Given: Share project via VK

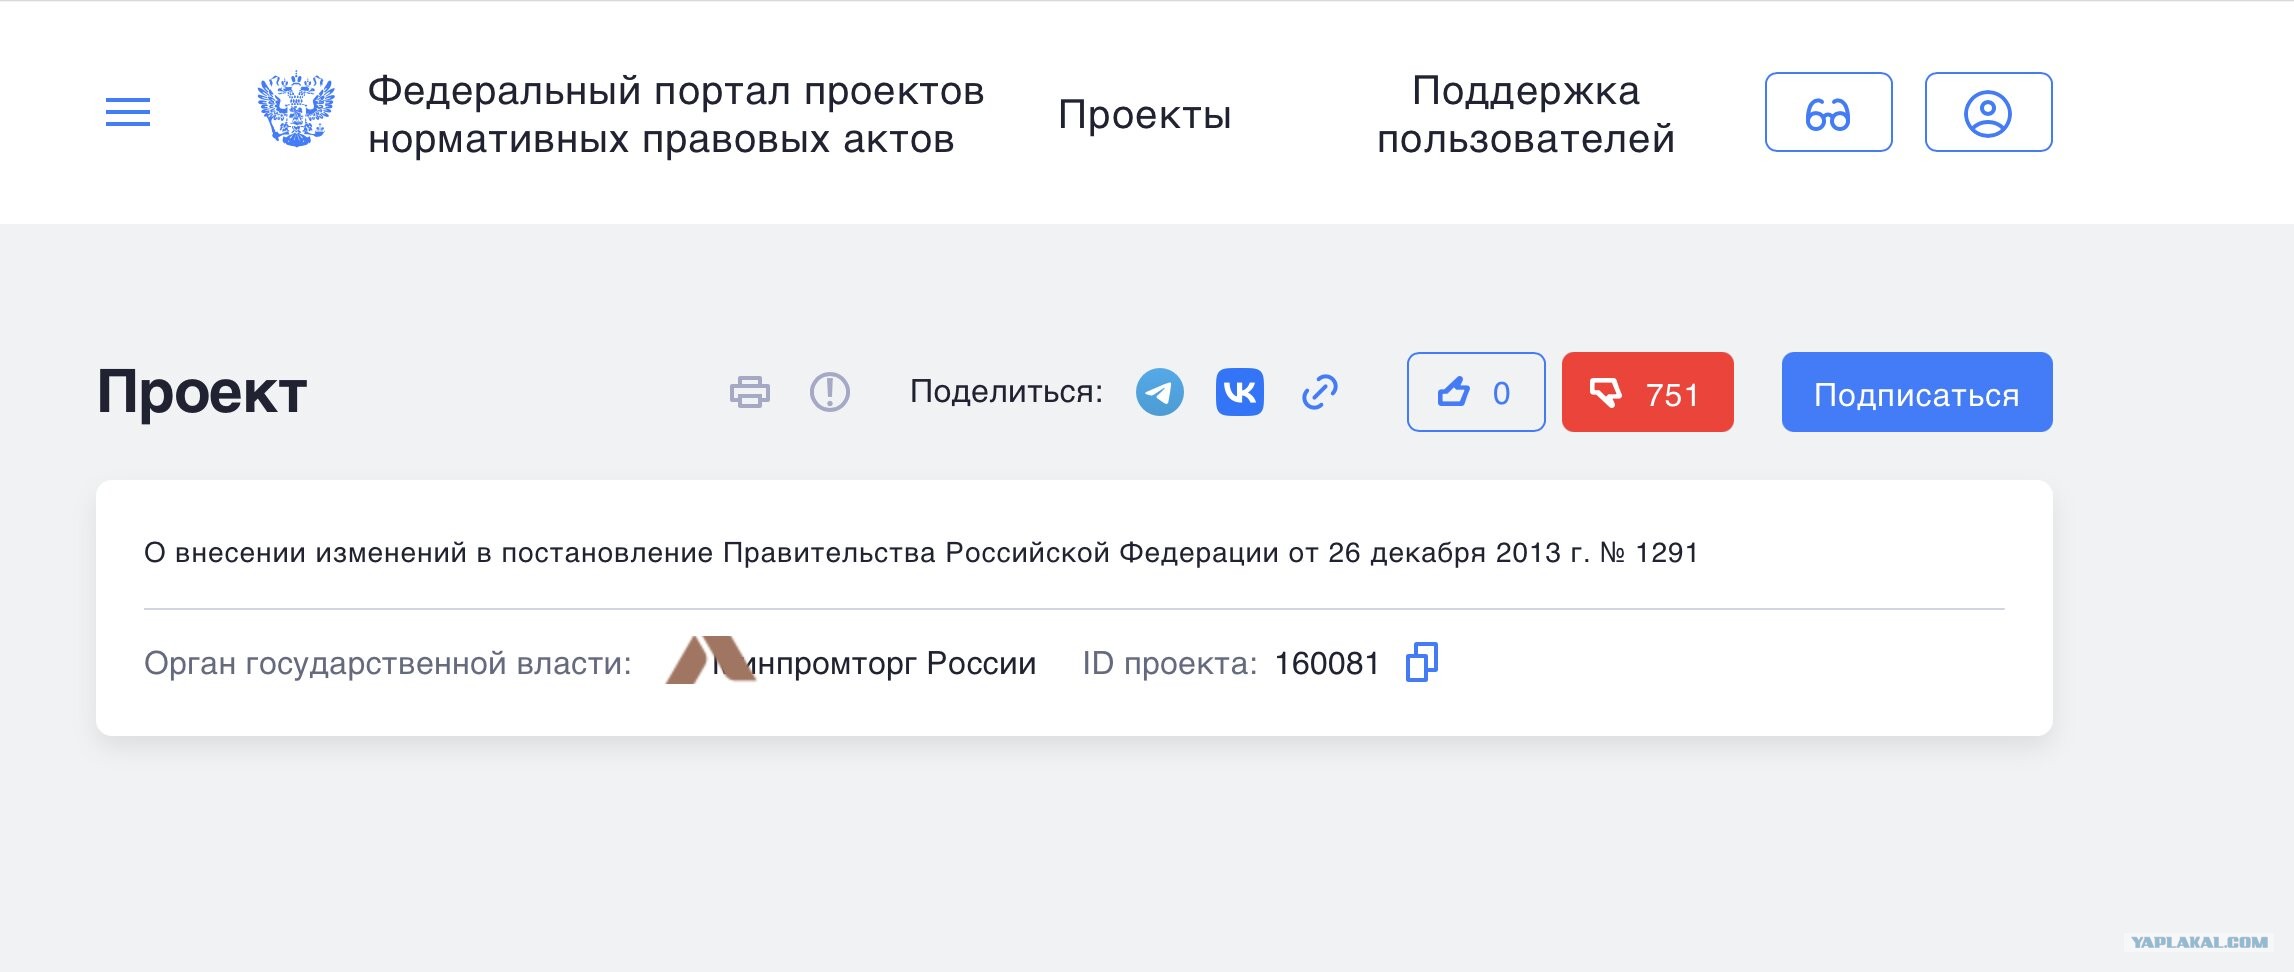Looking at the screenshot, I should (x=1240, y=392).
